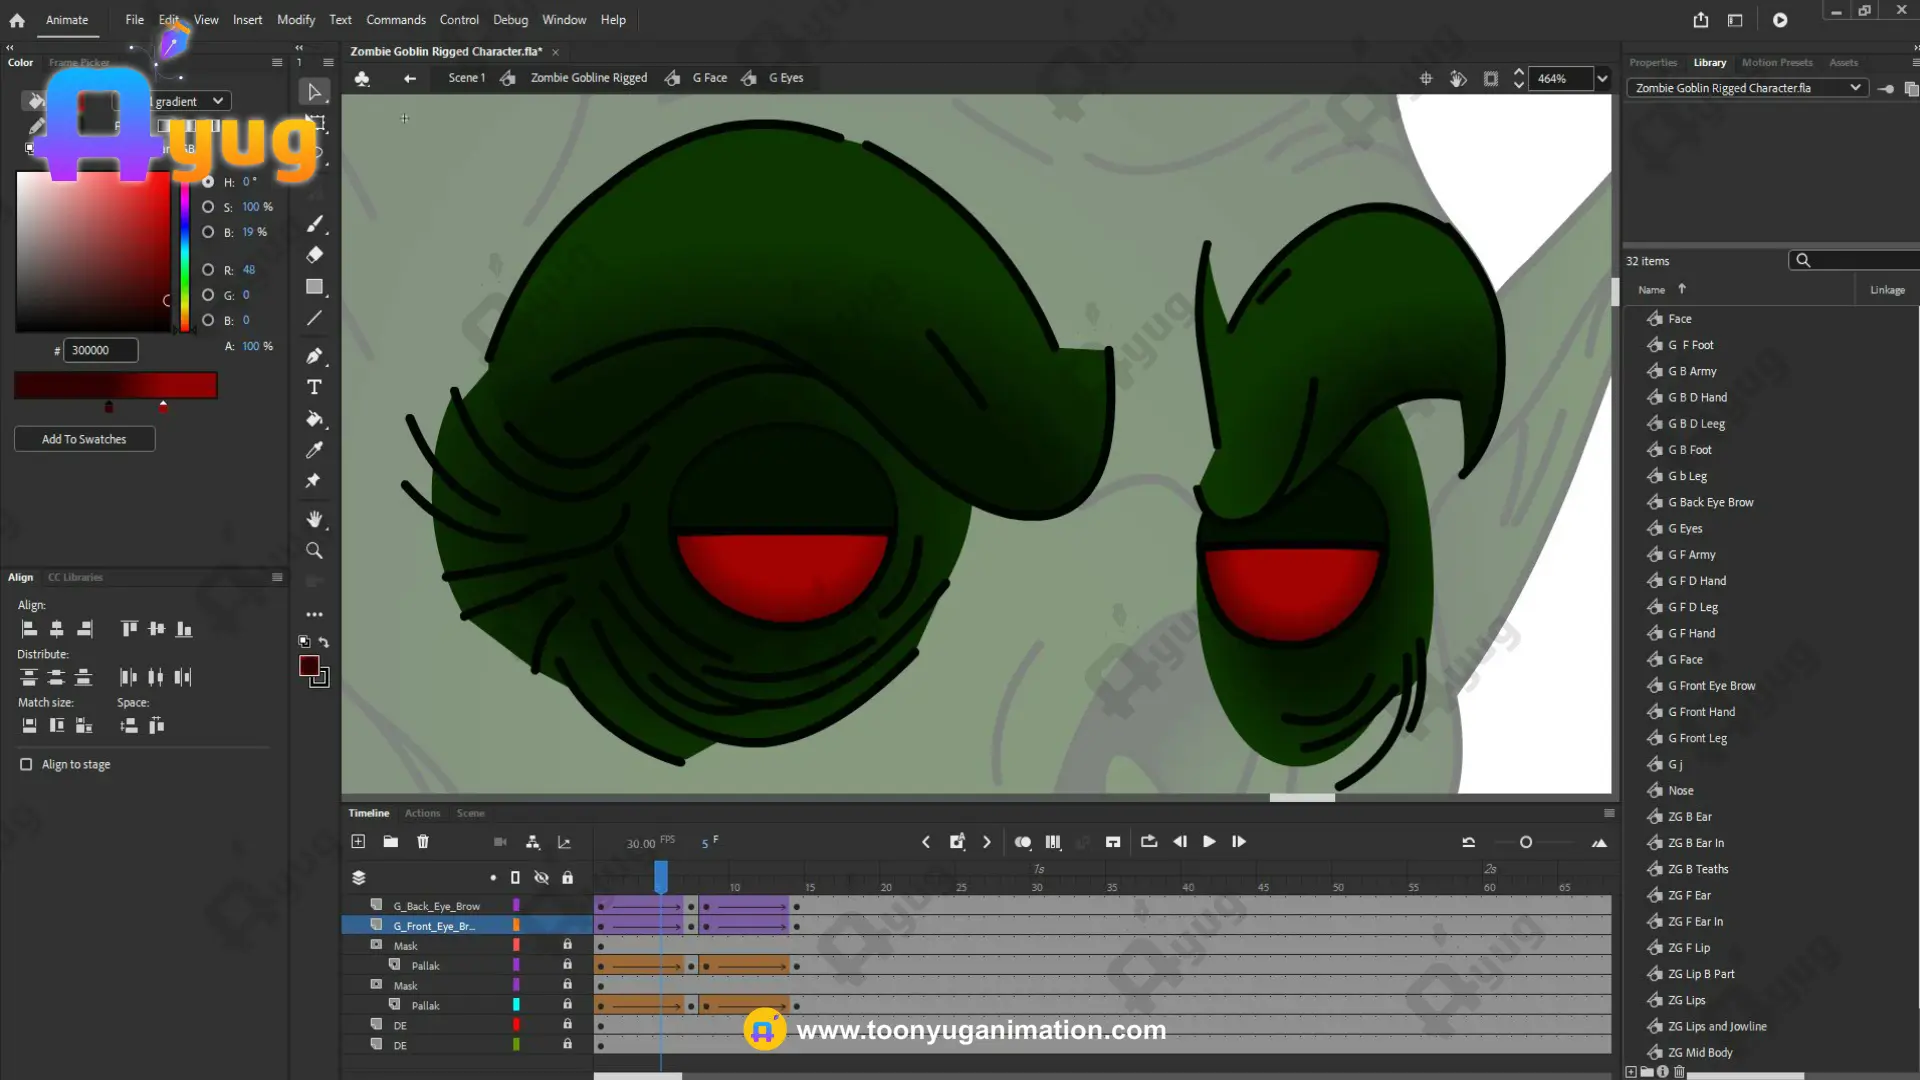Go to Scene 1 in breadcrumb
The image size is (1920, 1080).
466,78
